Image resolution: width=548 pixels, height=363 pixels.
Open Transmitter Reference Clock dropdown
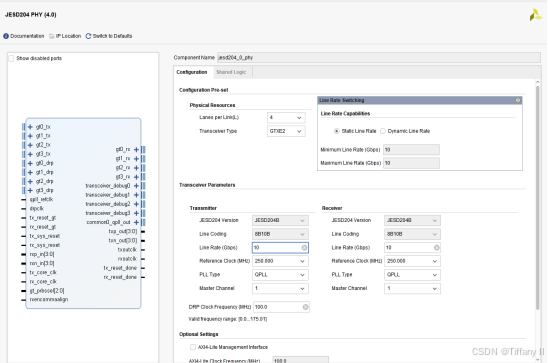[280, 261]
